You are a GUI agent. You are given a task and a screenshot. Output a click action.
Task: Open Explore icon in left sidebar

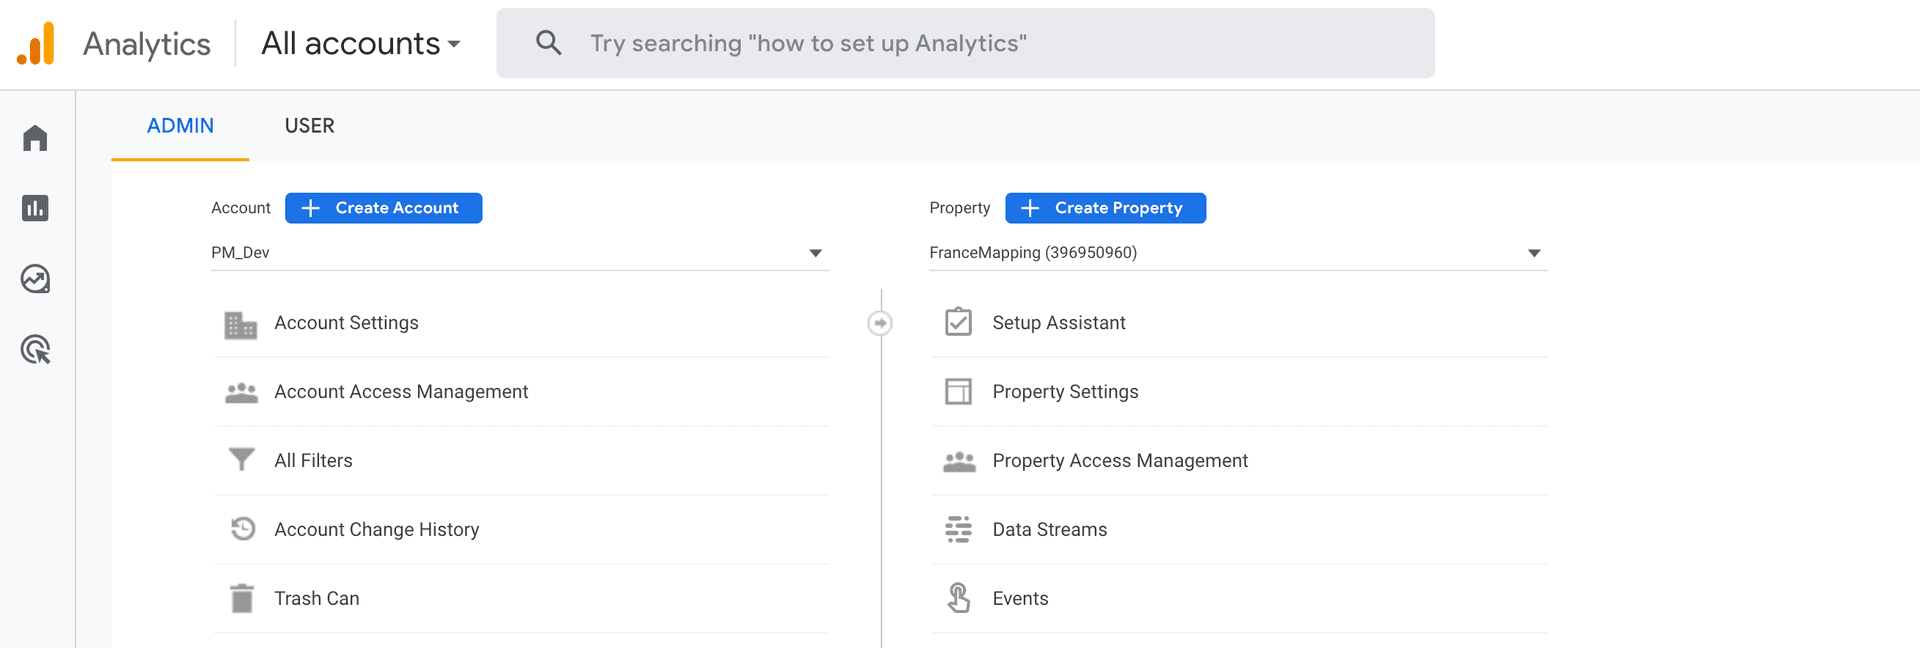click(x=35, y=279)
